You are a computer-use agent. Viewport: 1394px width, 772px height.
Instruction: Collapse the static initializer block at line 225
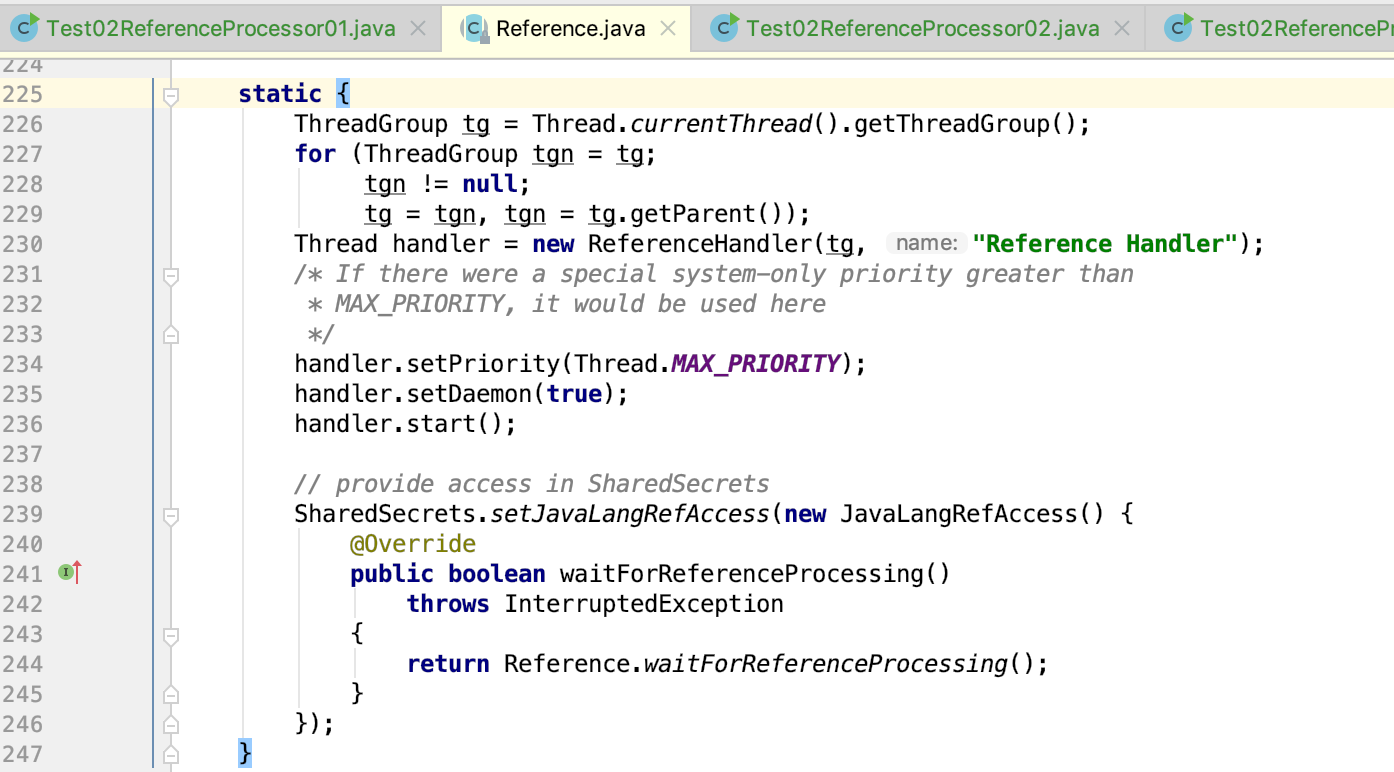[170, 94]
